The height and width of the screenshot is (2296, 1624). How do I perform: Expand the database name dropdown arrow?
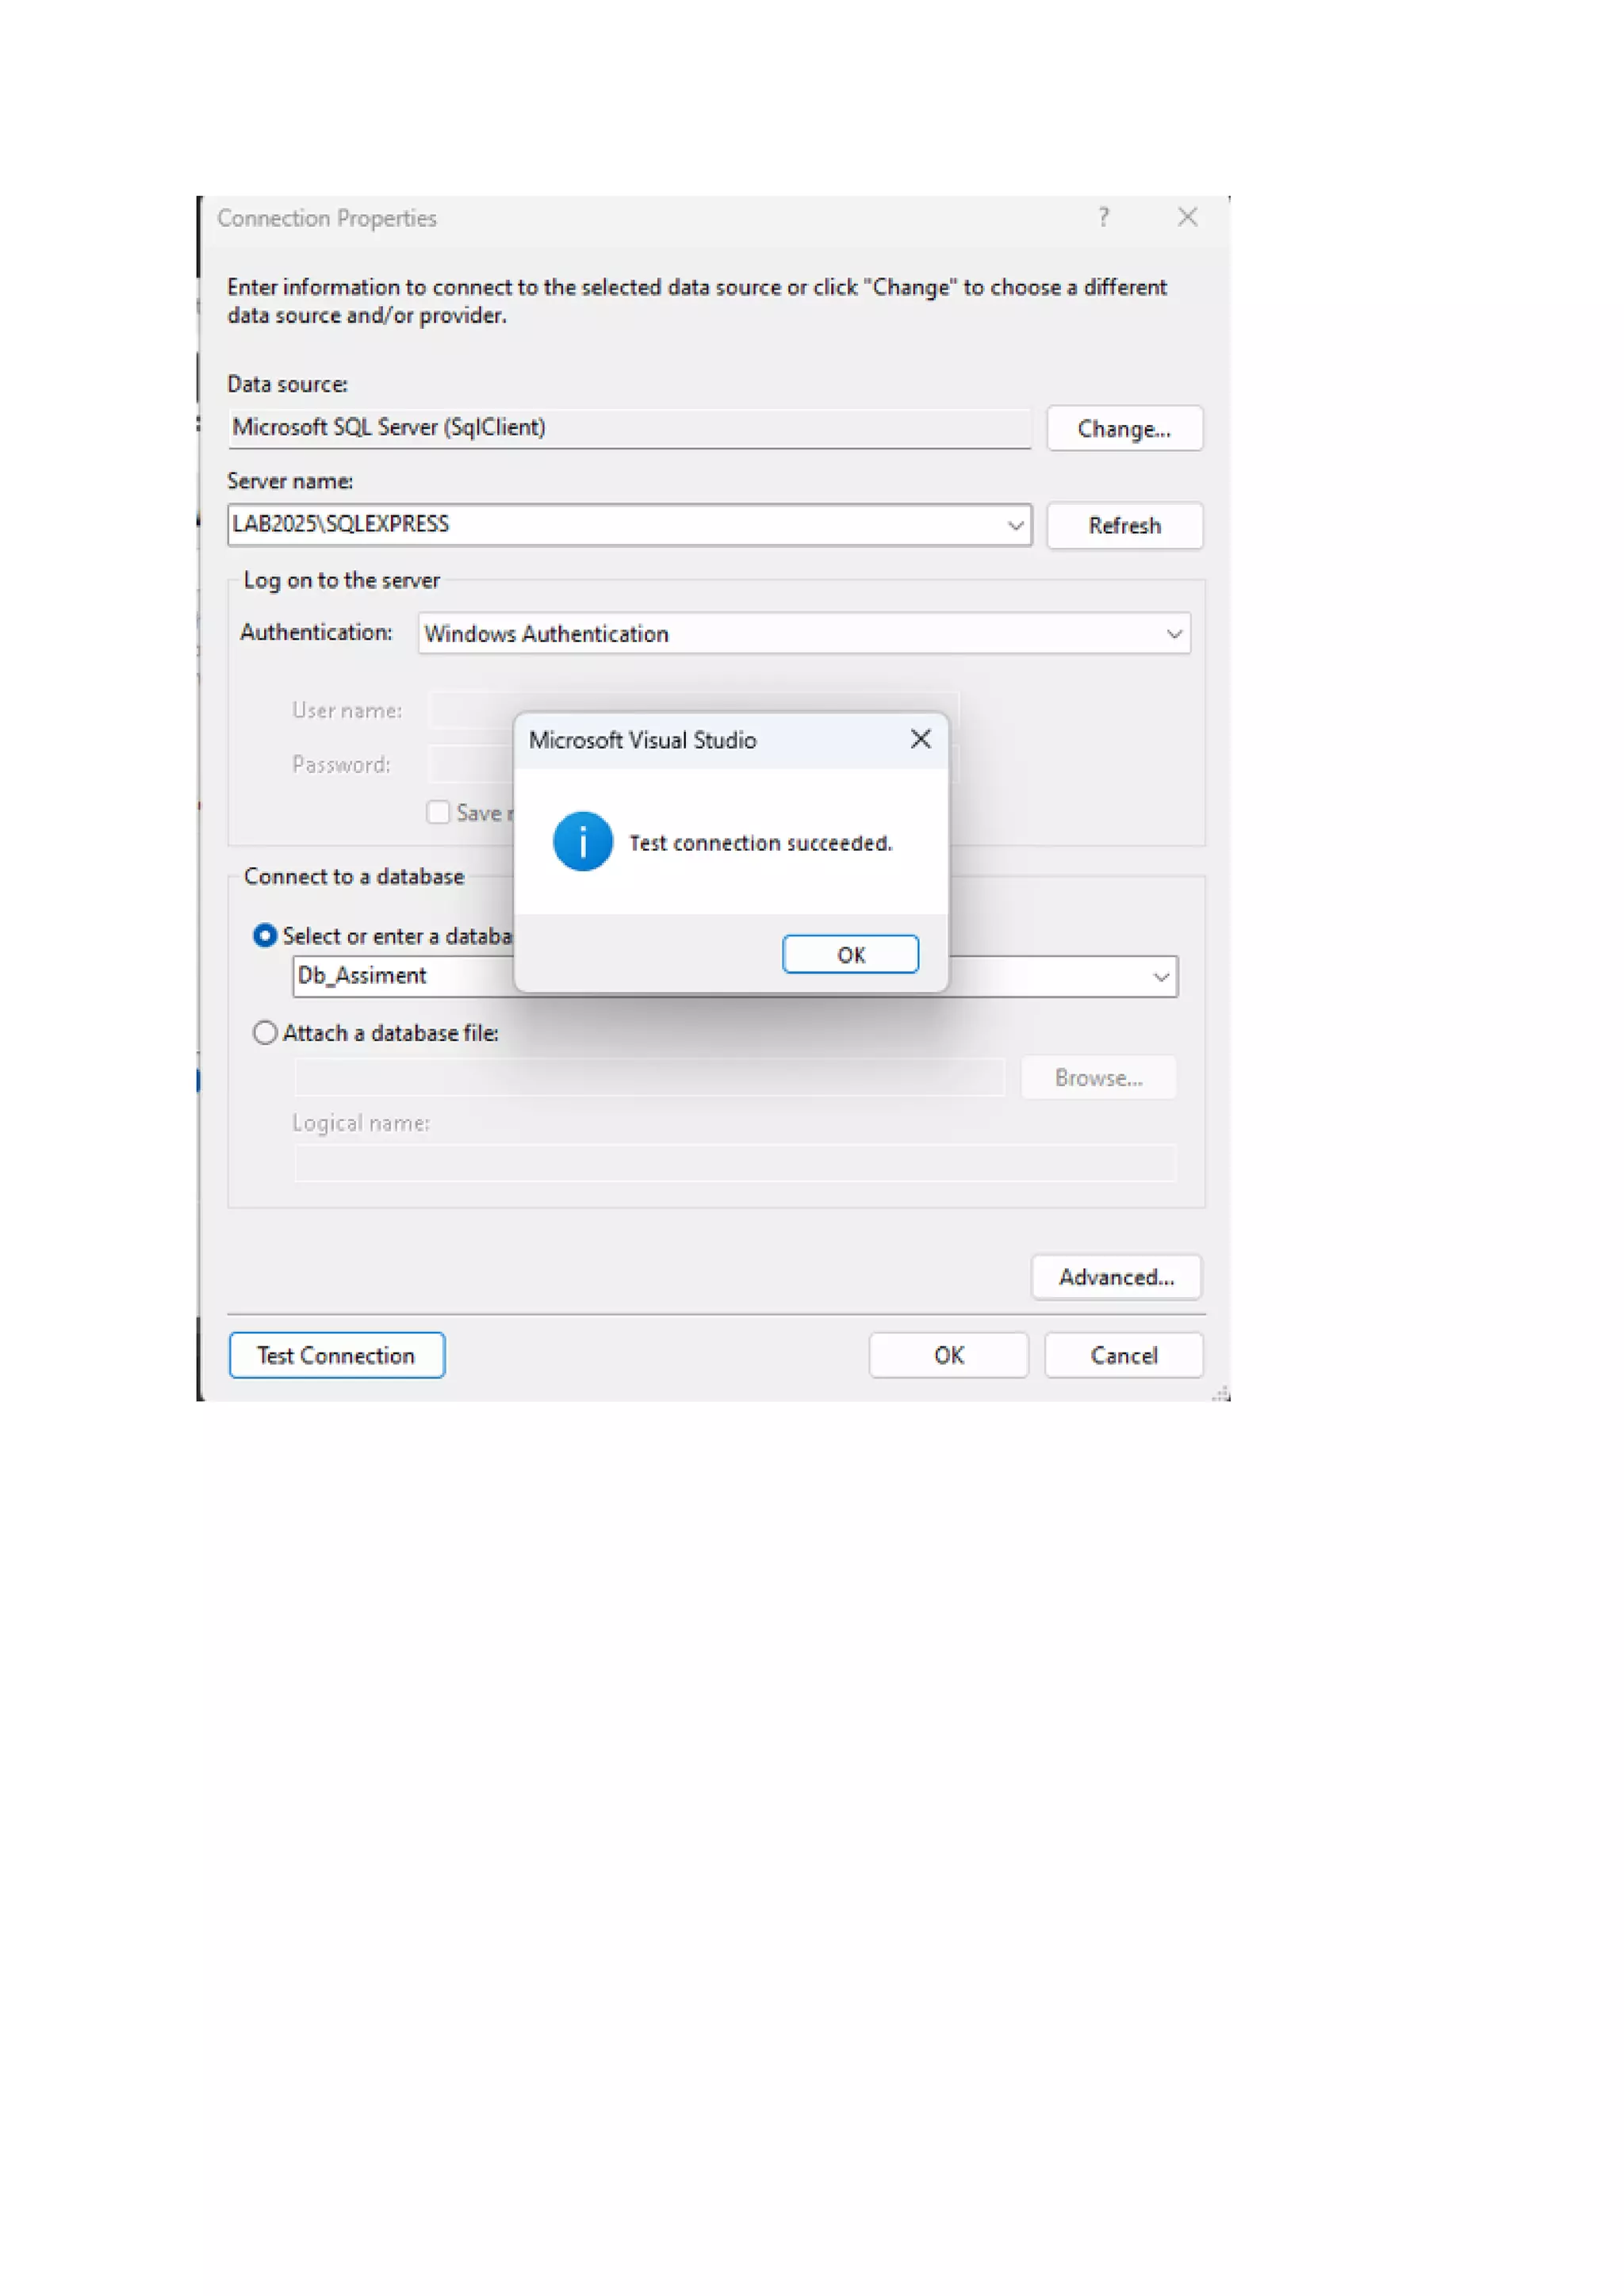coord(1160,977)
